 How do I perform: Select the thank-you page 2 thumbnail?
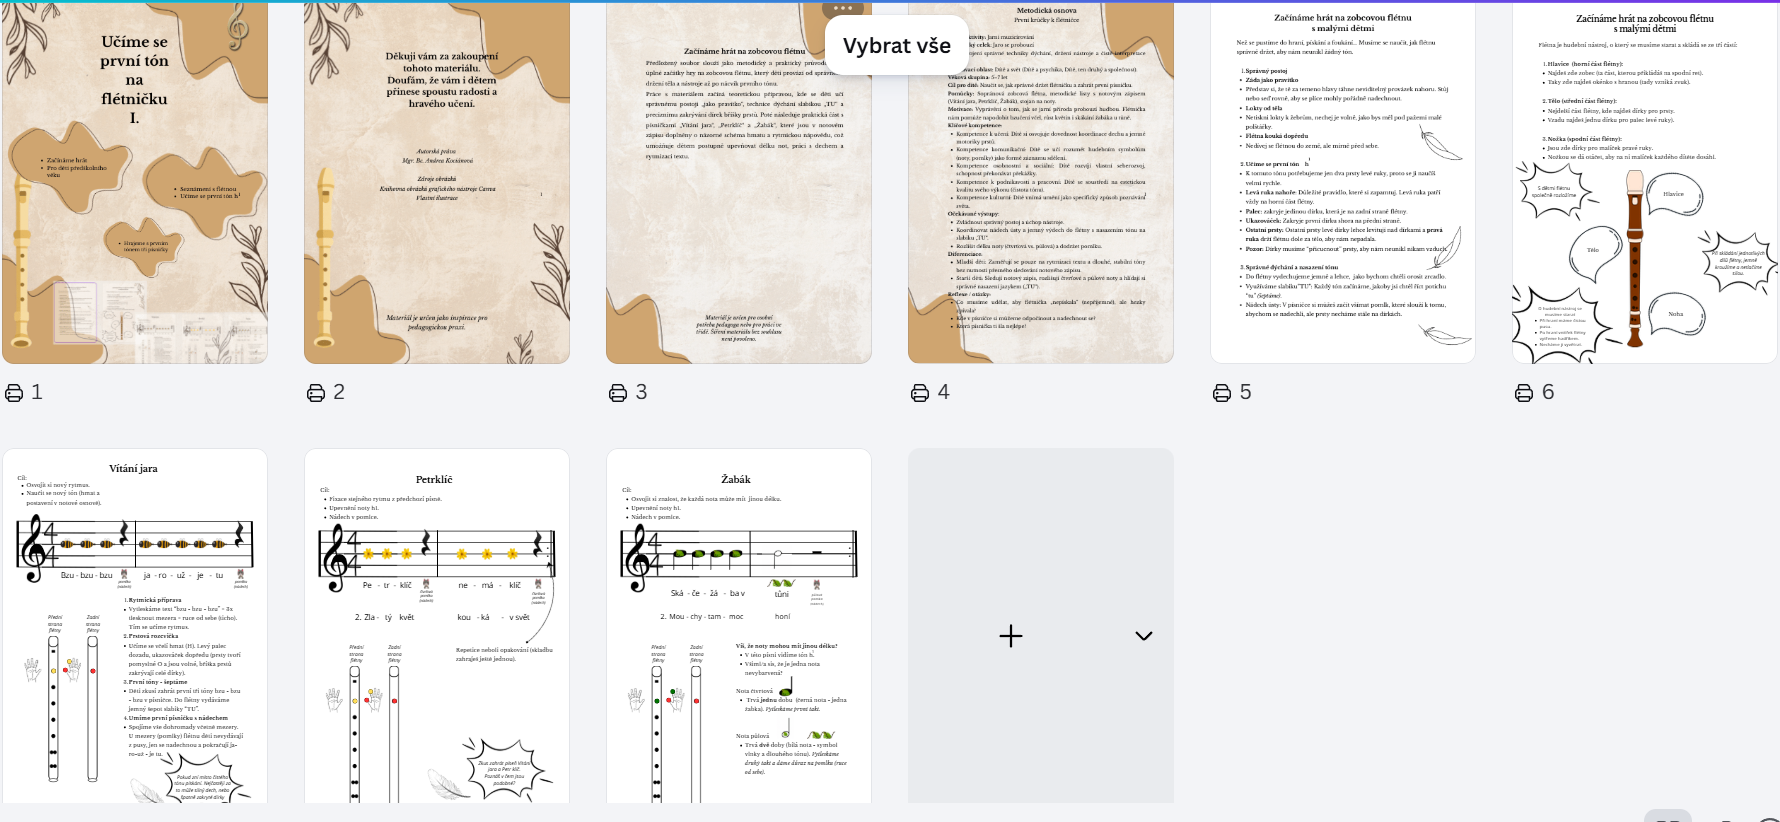point(437,183)
